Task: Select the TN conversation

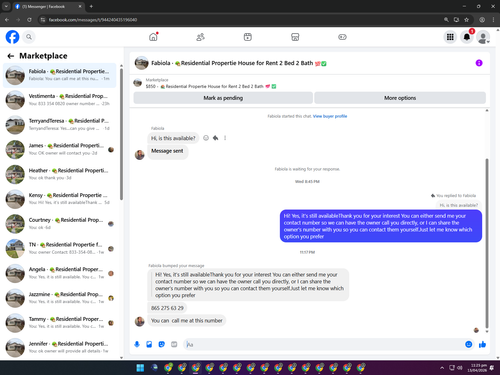Action: 59,248
